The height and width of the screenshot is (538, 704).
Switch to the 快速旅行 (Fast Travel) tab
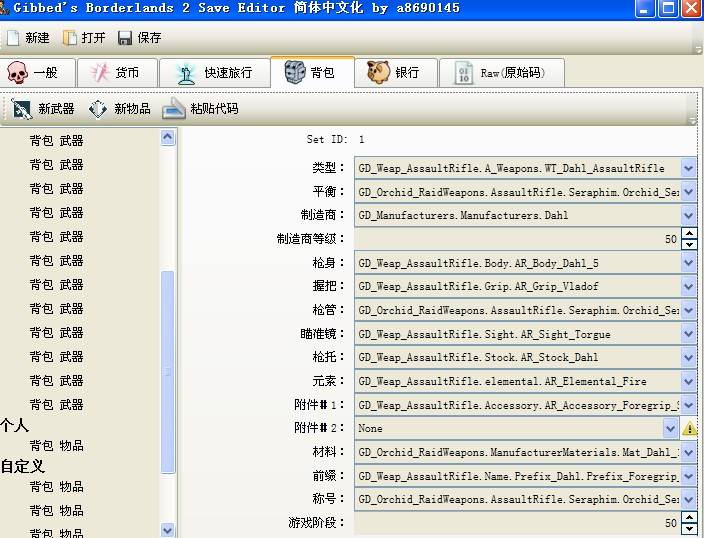click(x=215, y=72)
